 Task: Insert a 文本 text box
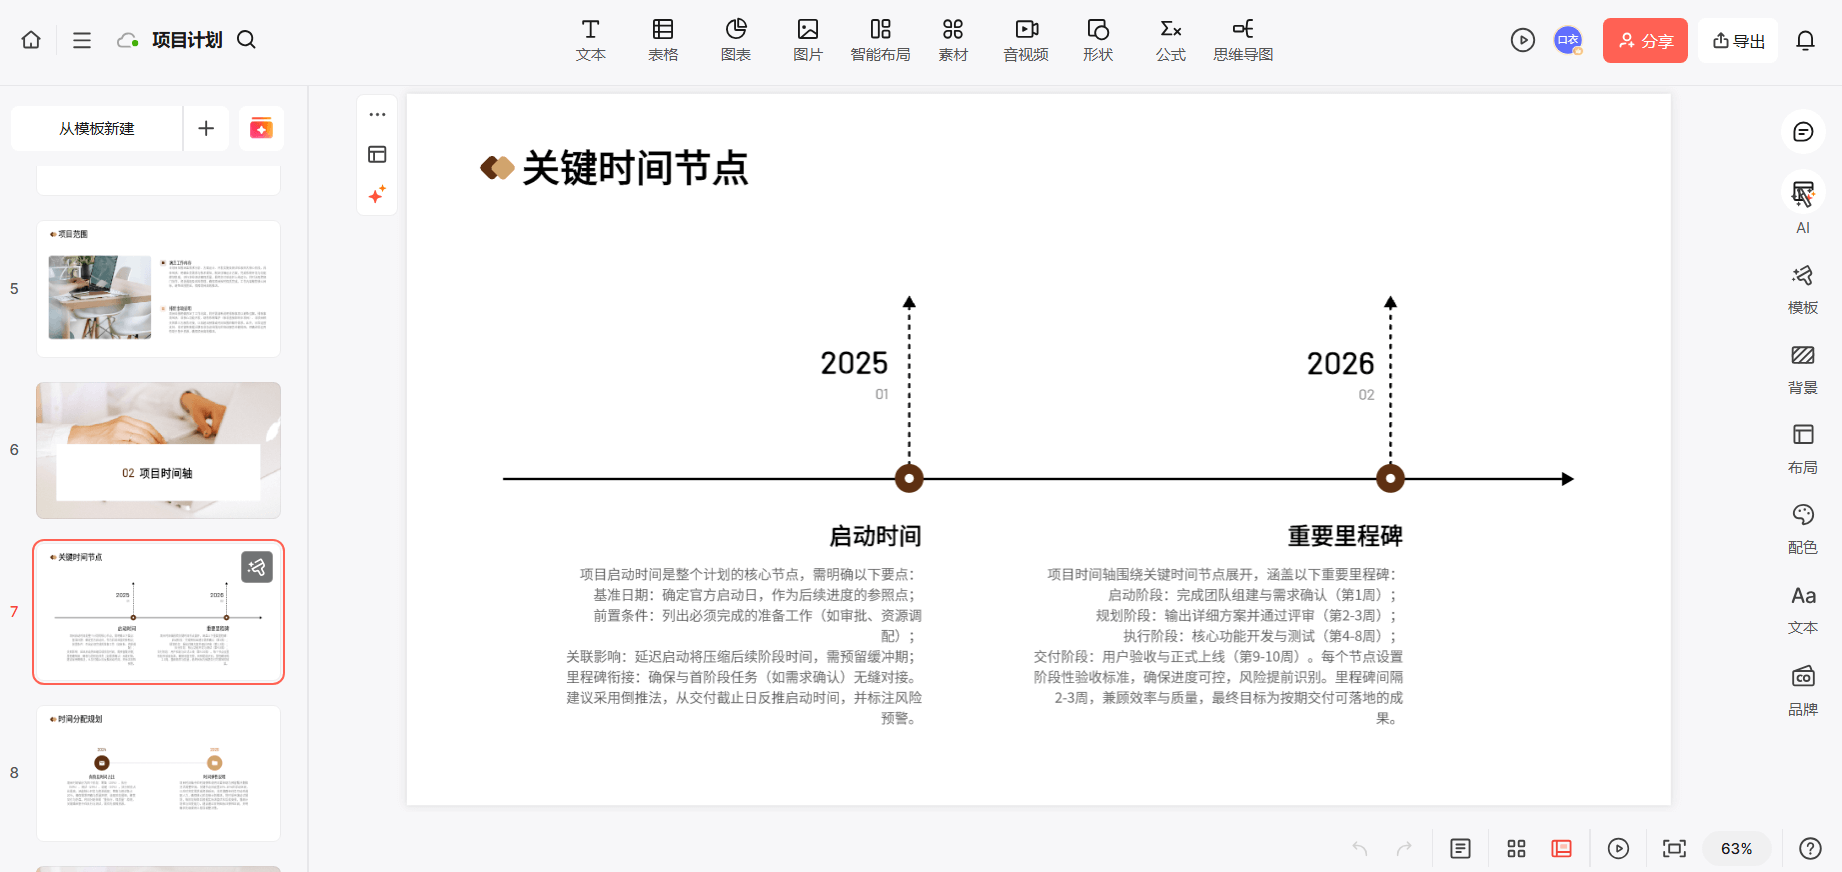click(x=591, y=41)
